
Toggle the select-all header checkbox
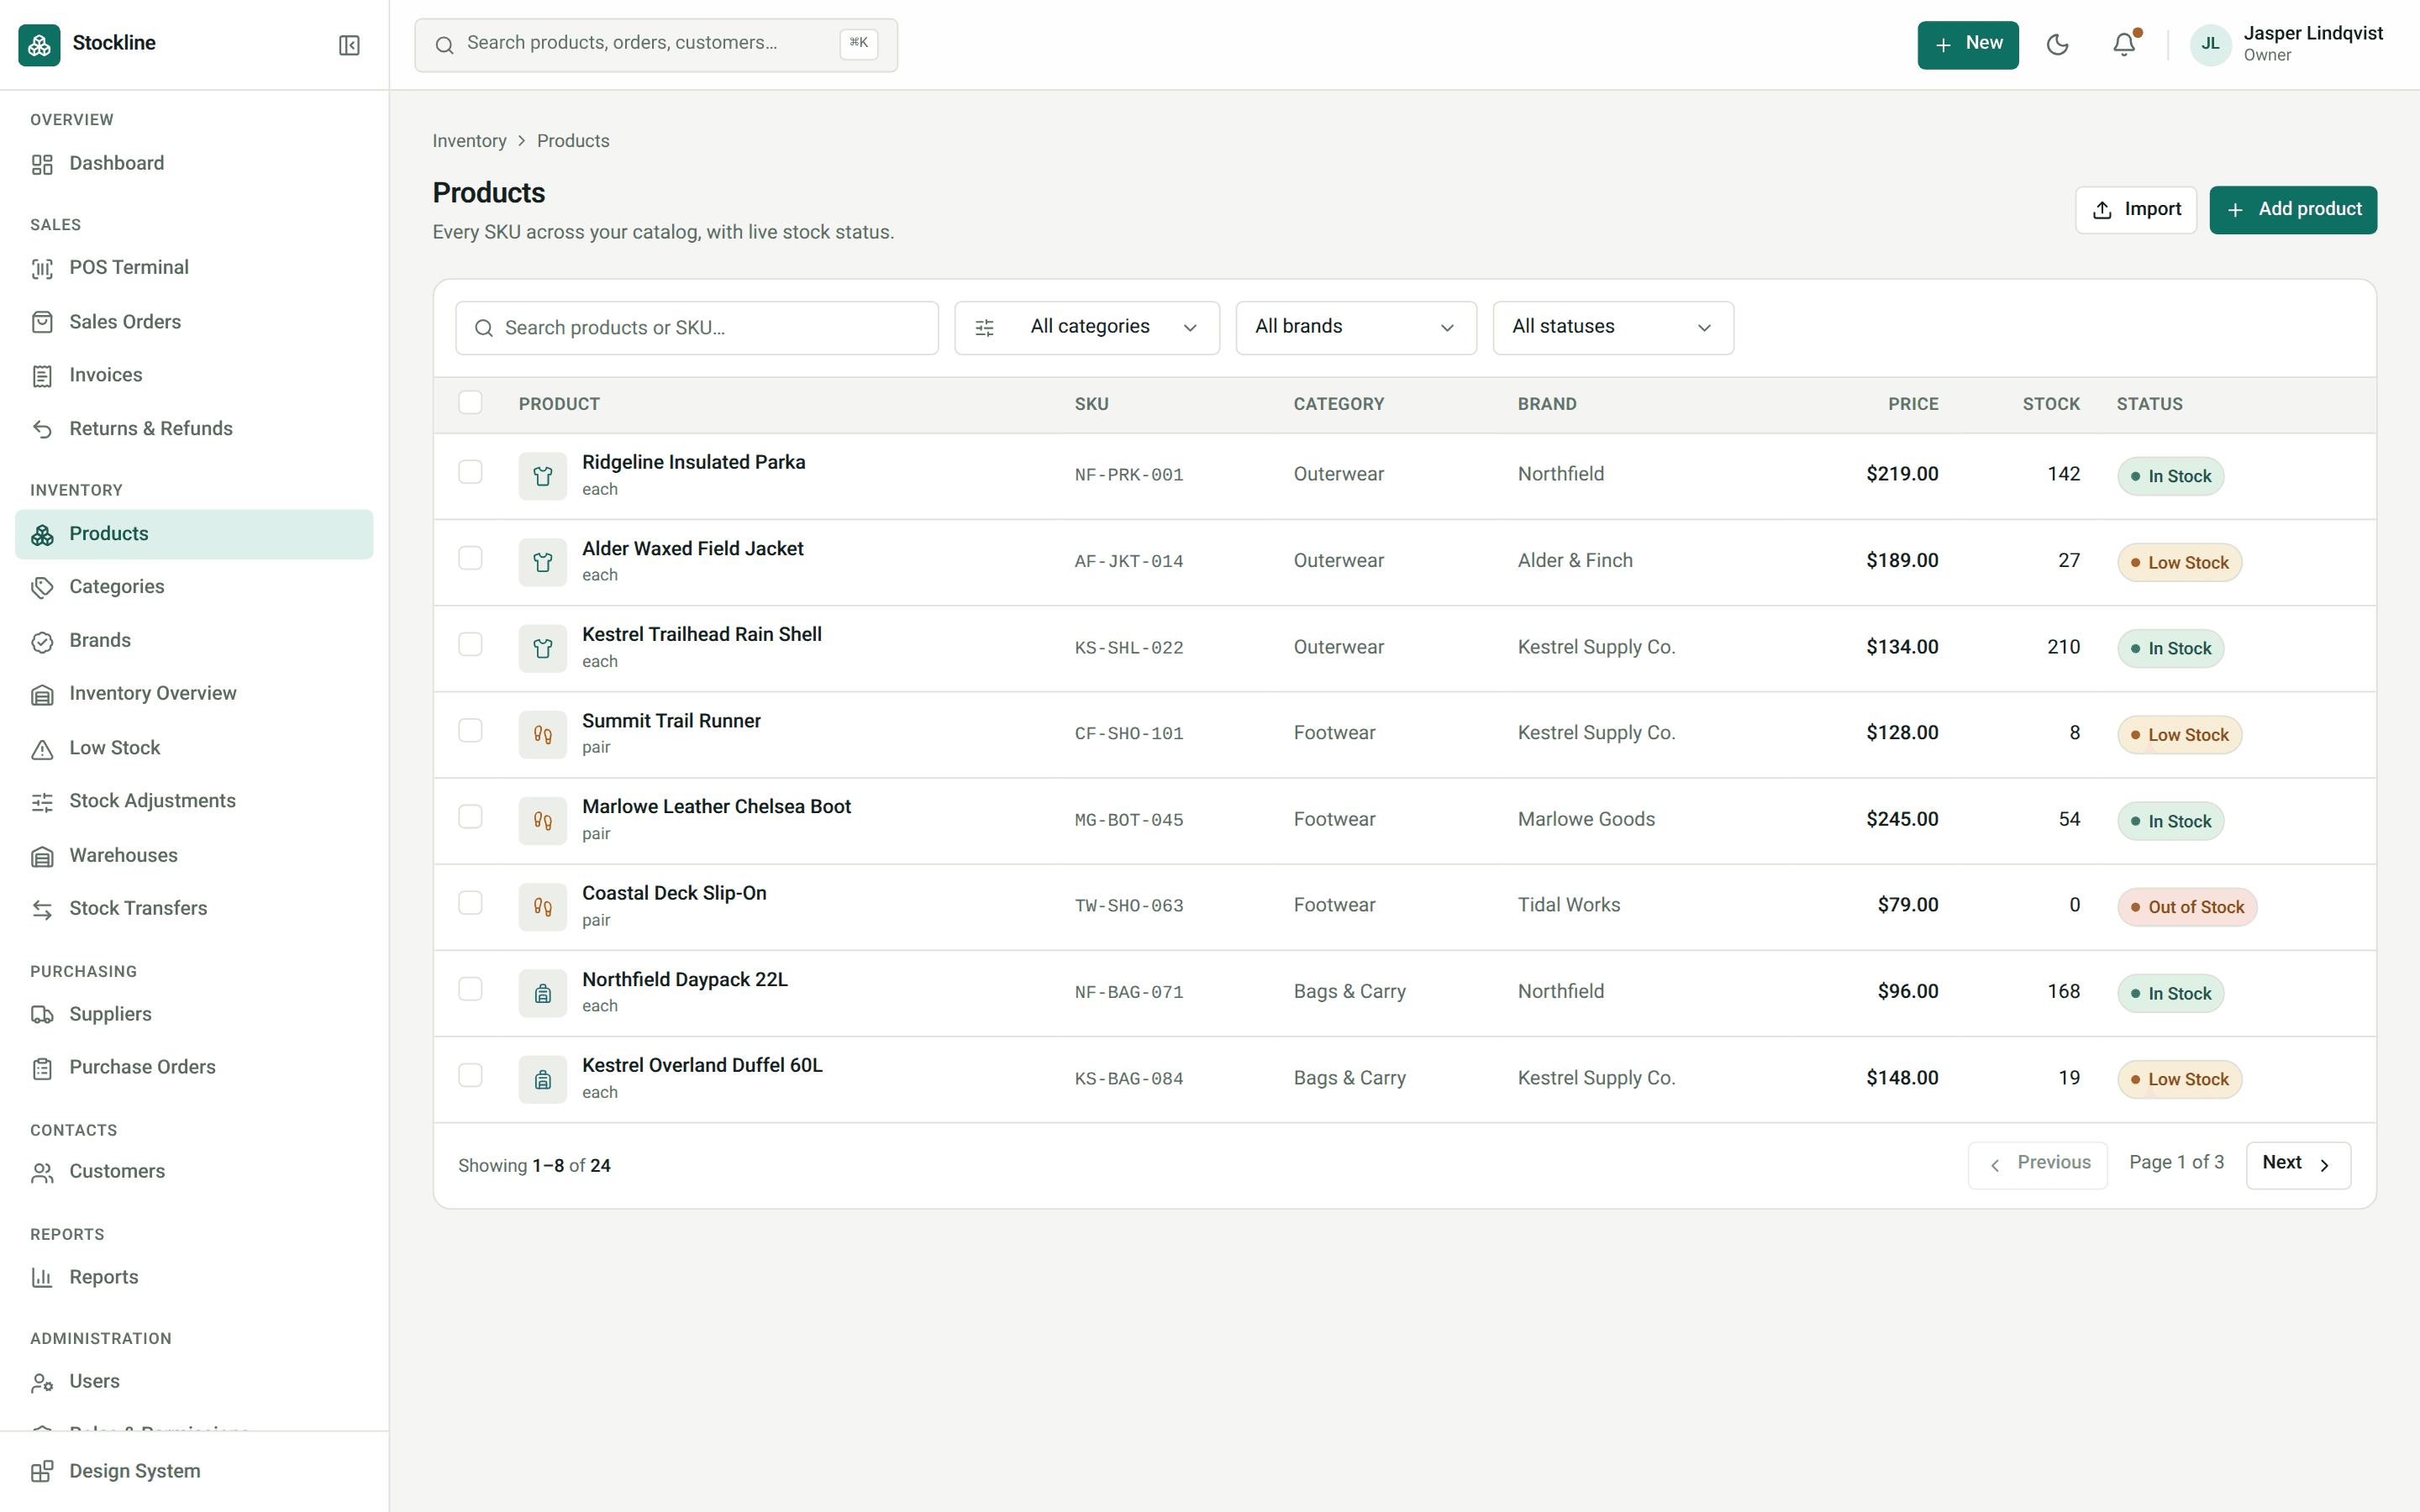pyautogui.click(x=470, y=402)
